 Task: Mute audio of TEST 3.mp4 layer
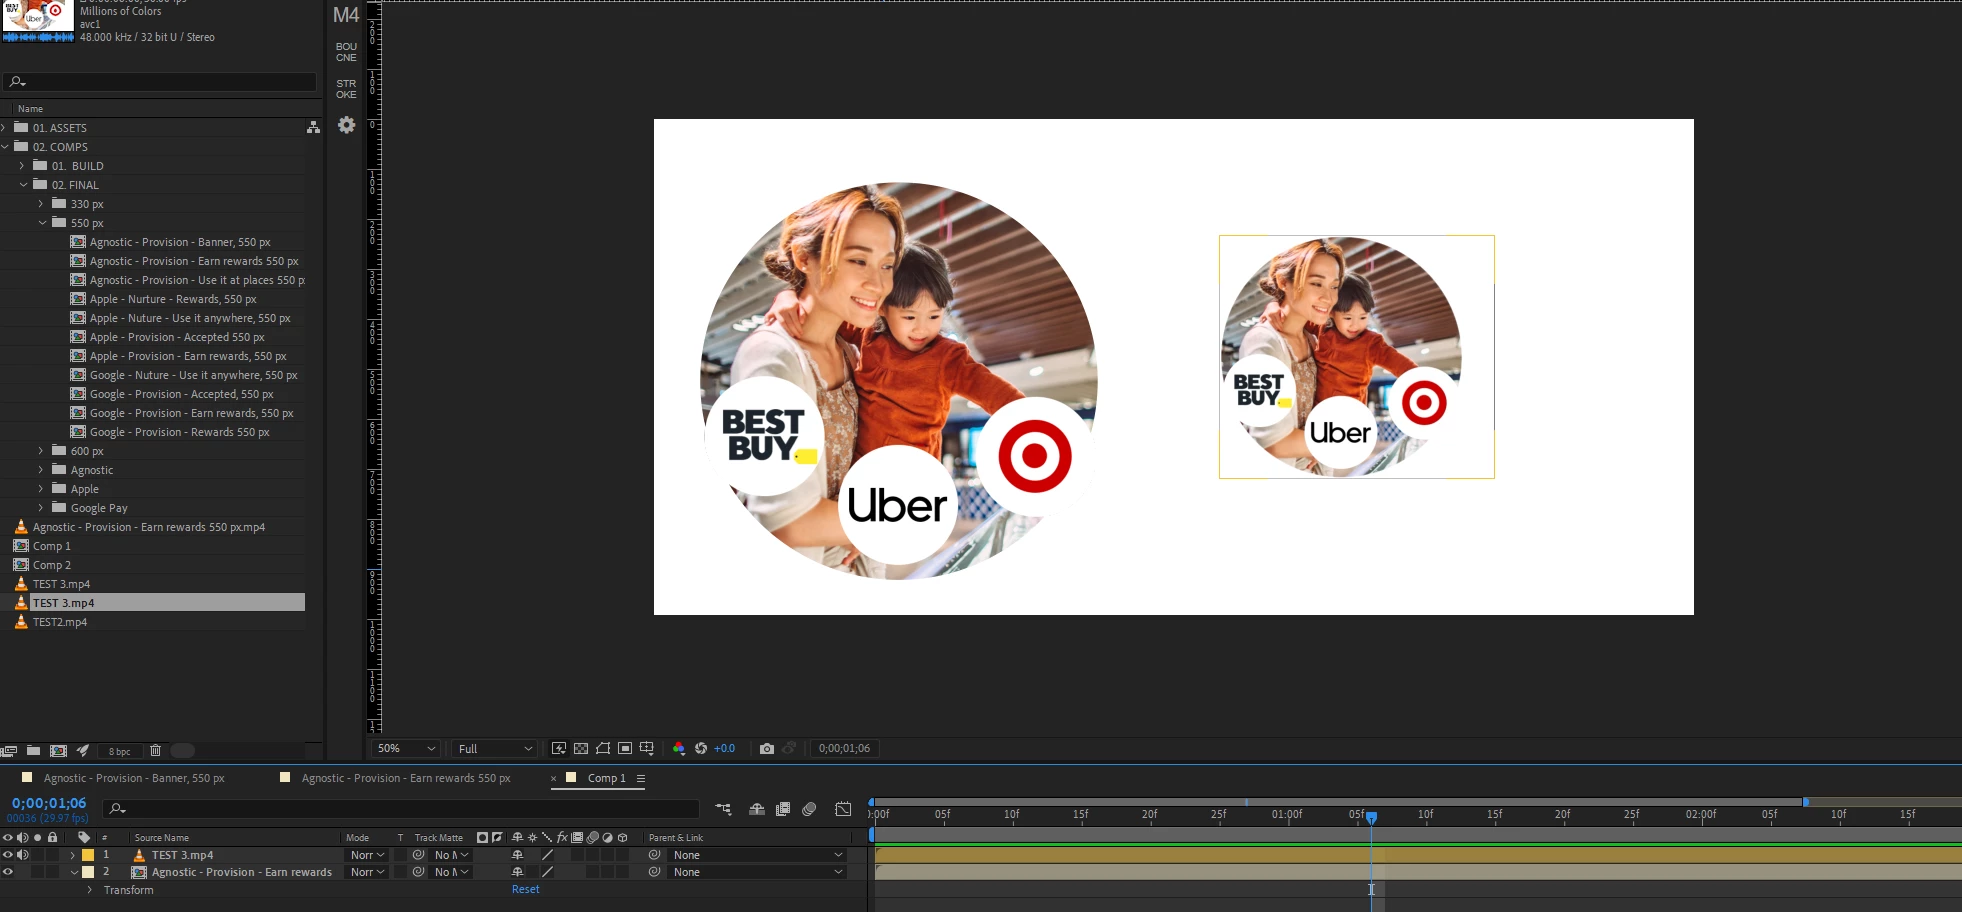coord(22,856)
